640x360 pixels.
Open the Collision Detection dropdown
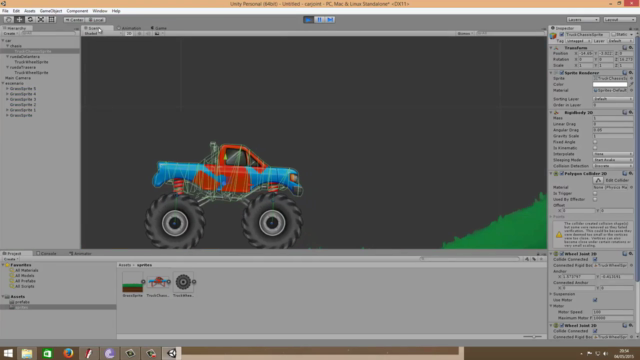(613, 166)
